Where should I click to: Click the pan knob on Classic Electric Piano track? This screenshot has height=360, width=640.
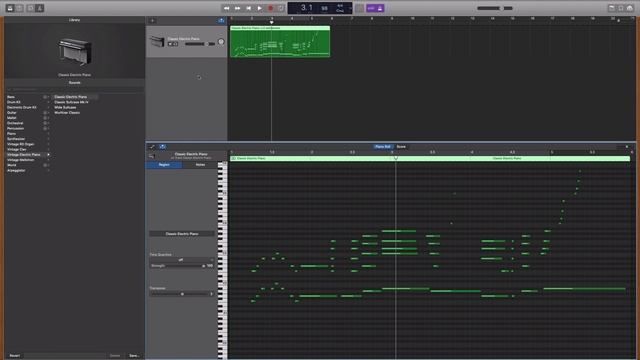pos(221,42)
